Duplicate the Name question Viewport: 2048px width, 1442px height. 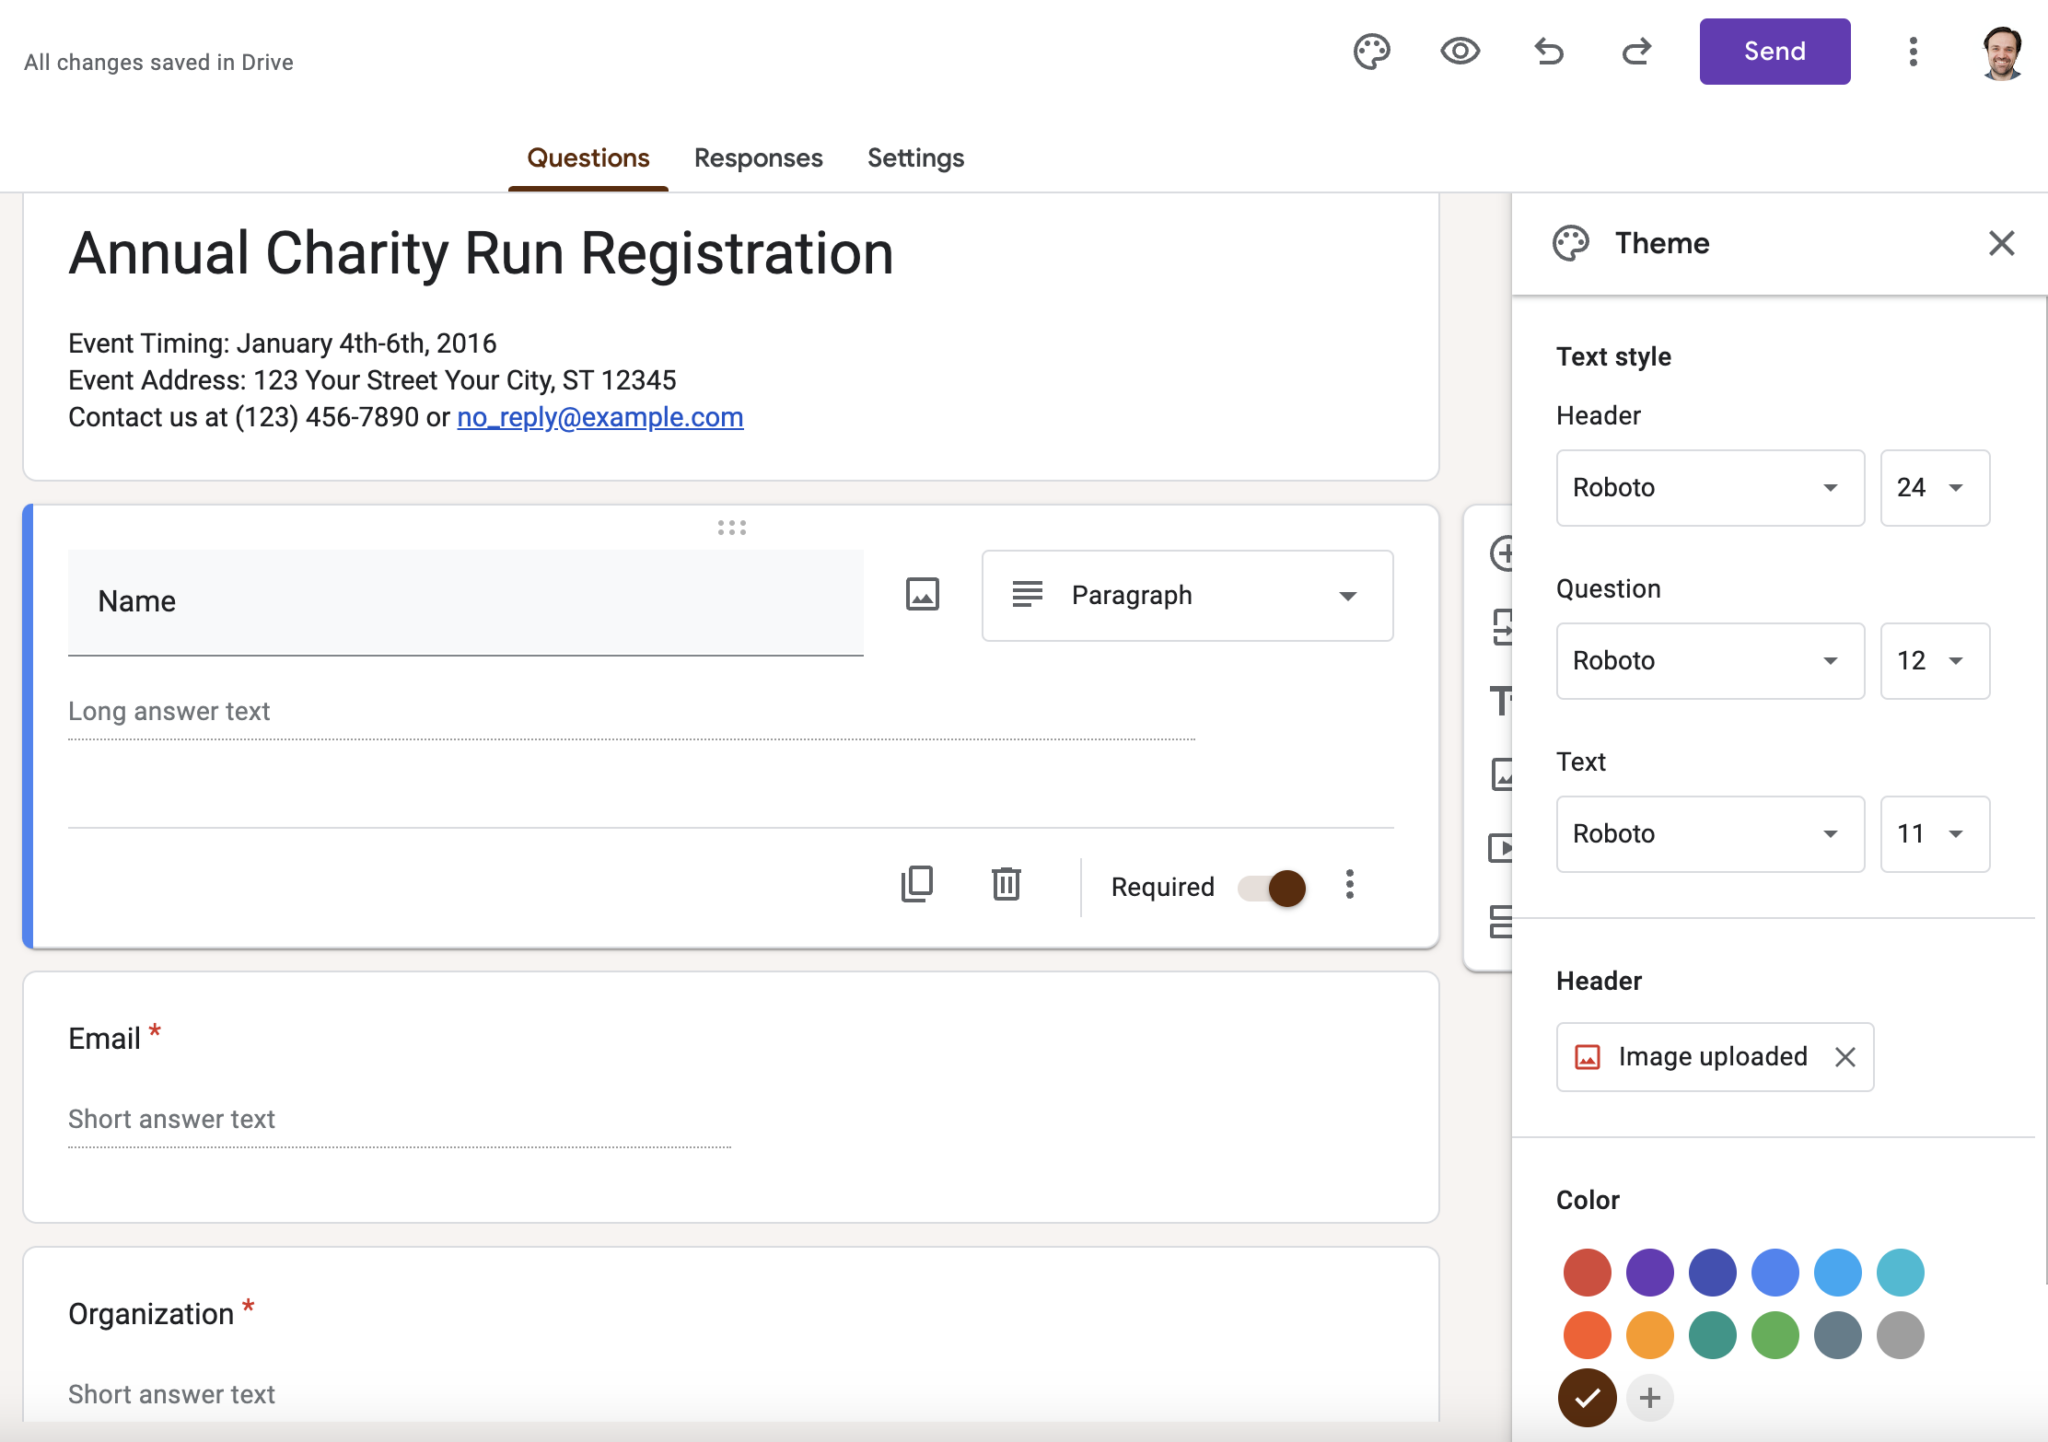[917, 884]
